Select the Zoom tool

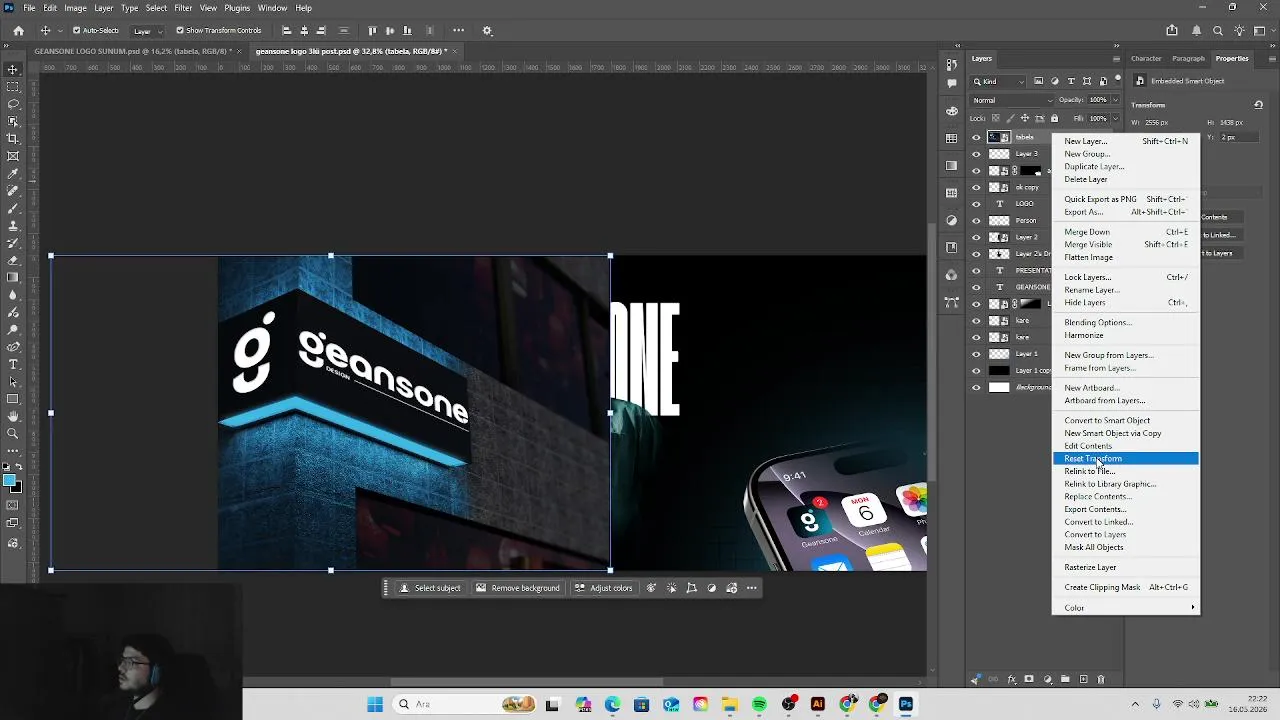[13, 433]
